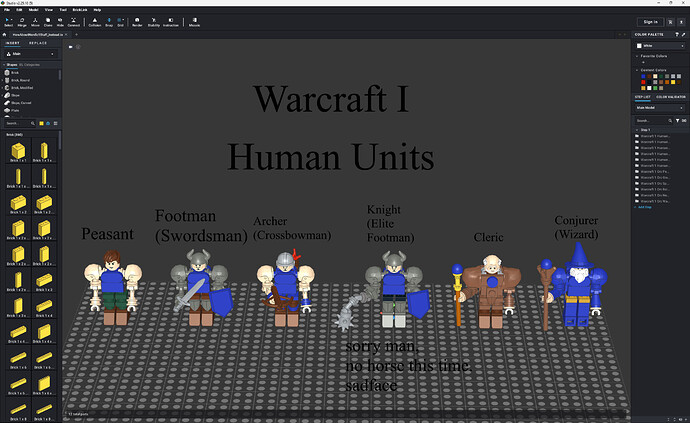Open the View menu
Screen dimensions: 690x423
pos(49,10)
